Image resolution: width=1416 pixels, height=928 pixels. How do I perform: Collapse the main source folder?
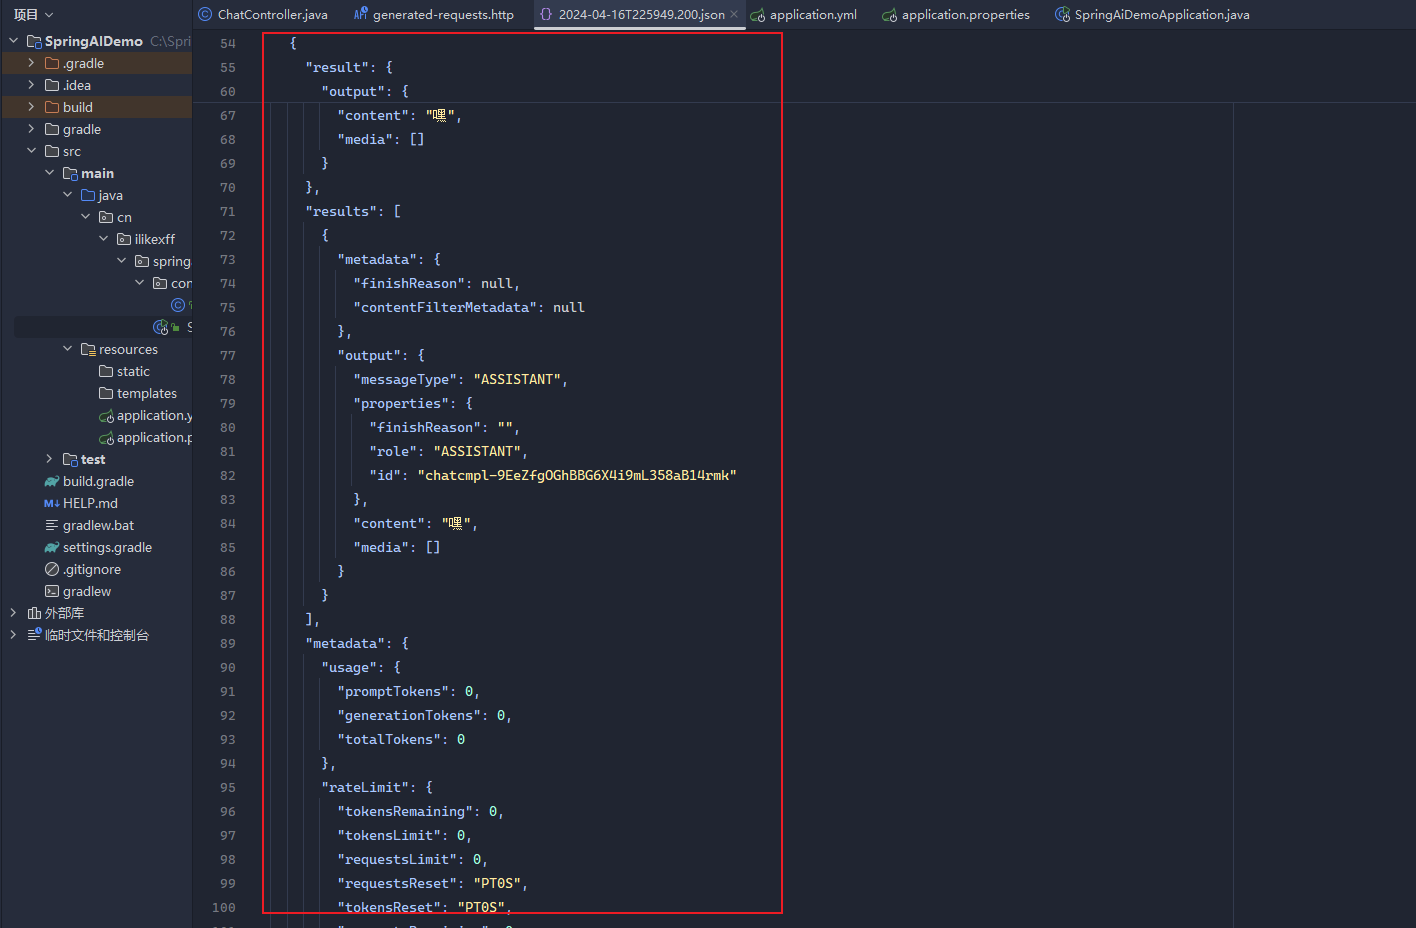(x=49, y=173)
